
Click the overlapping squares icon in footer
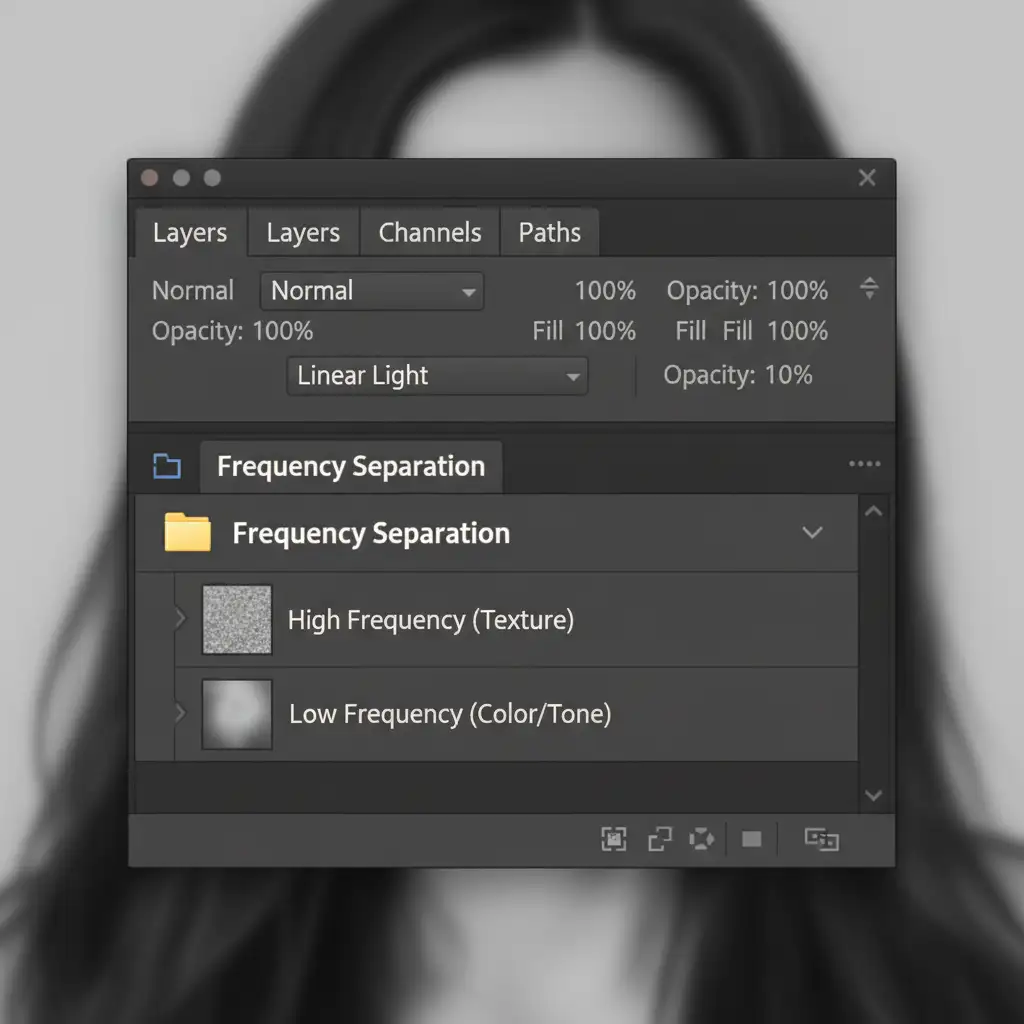coord(660,840)
